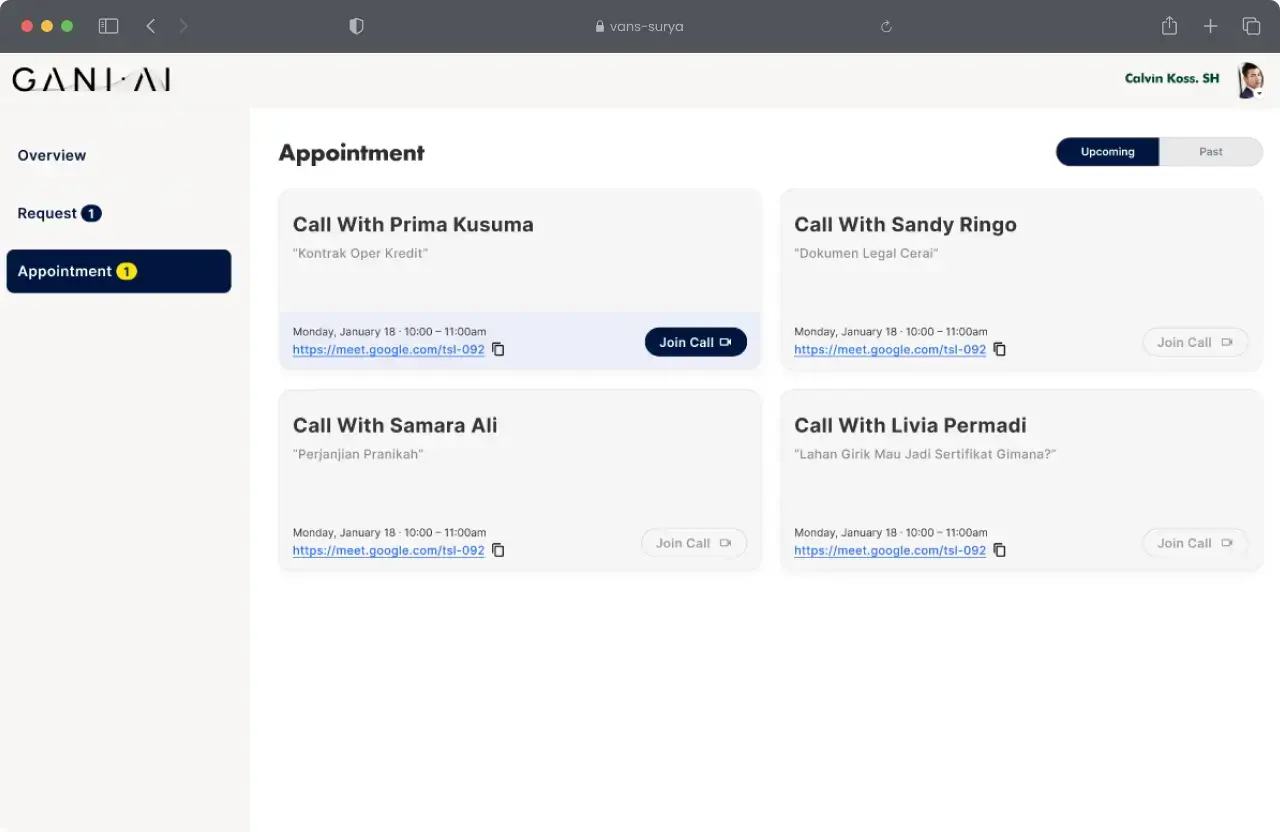Viewport: 1280px width, 832px height.
Task: Keep Upcoming appointments selected
Action: tap(1107, 151)
